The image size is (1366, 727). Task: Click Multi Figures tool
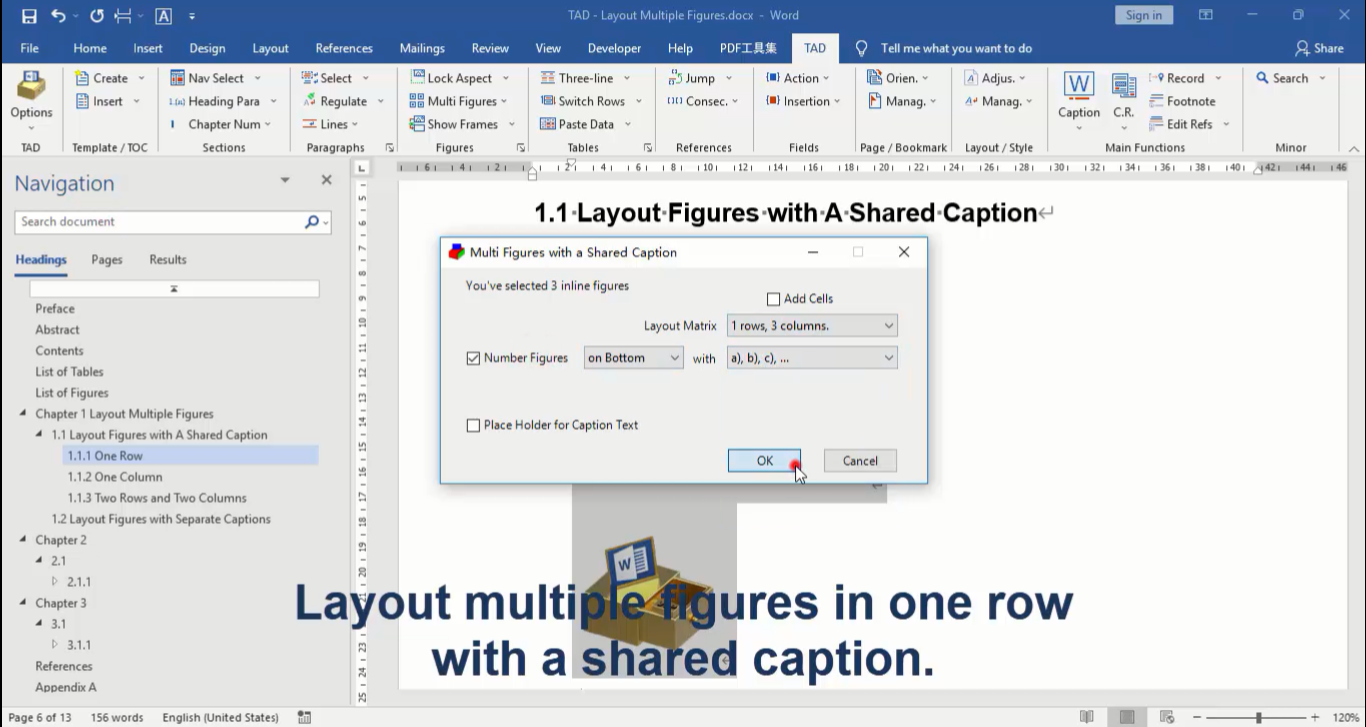point(458,101)
